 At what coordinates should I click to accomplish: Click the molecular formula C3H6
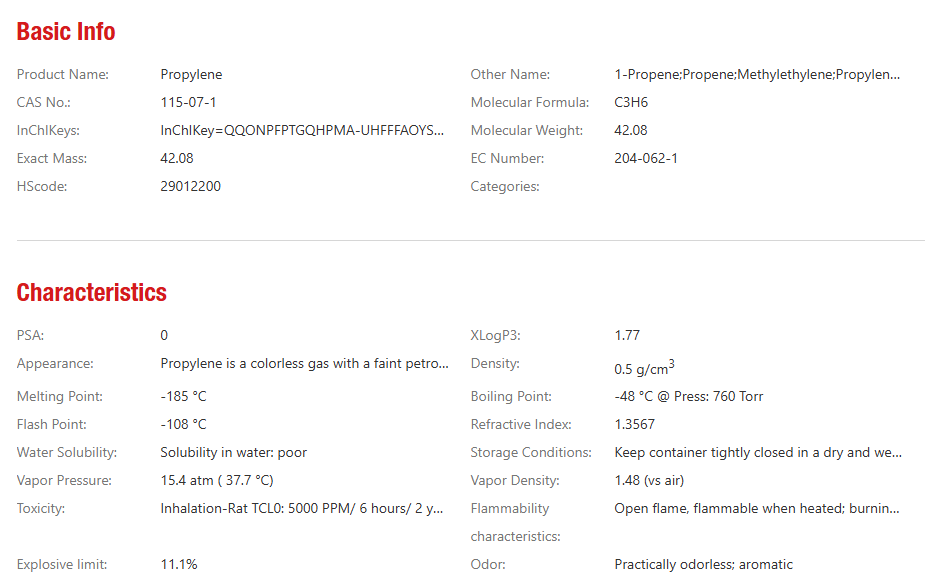[x=631, y=102]
